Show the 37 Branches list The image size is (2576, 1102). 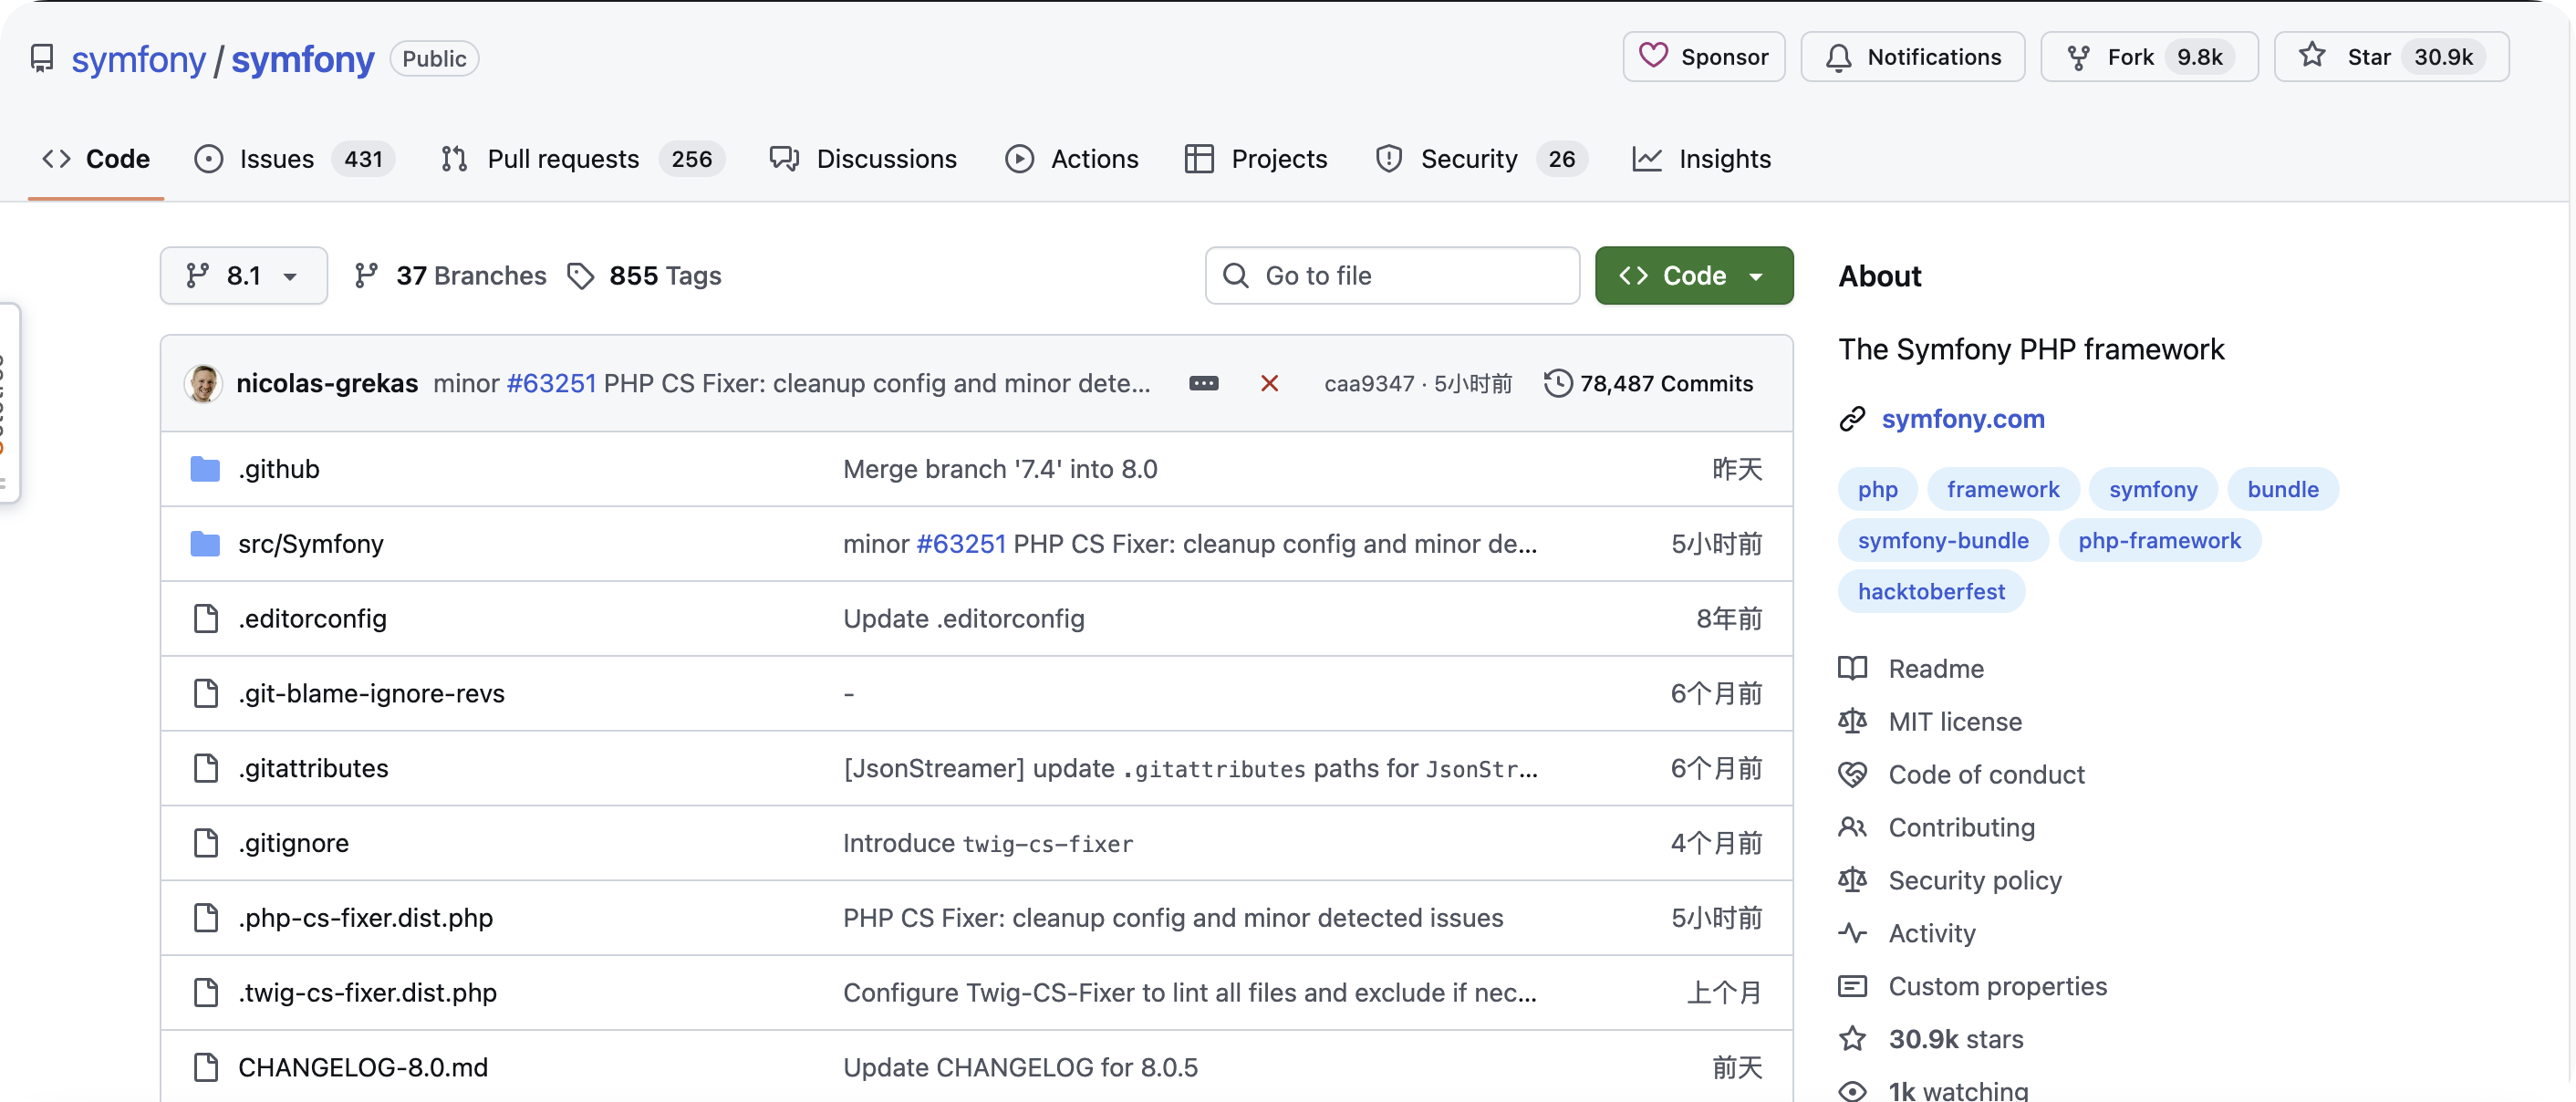451,275
